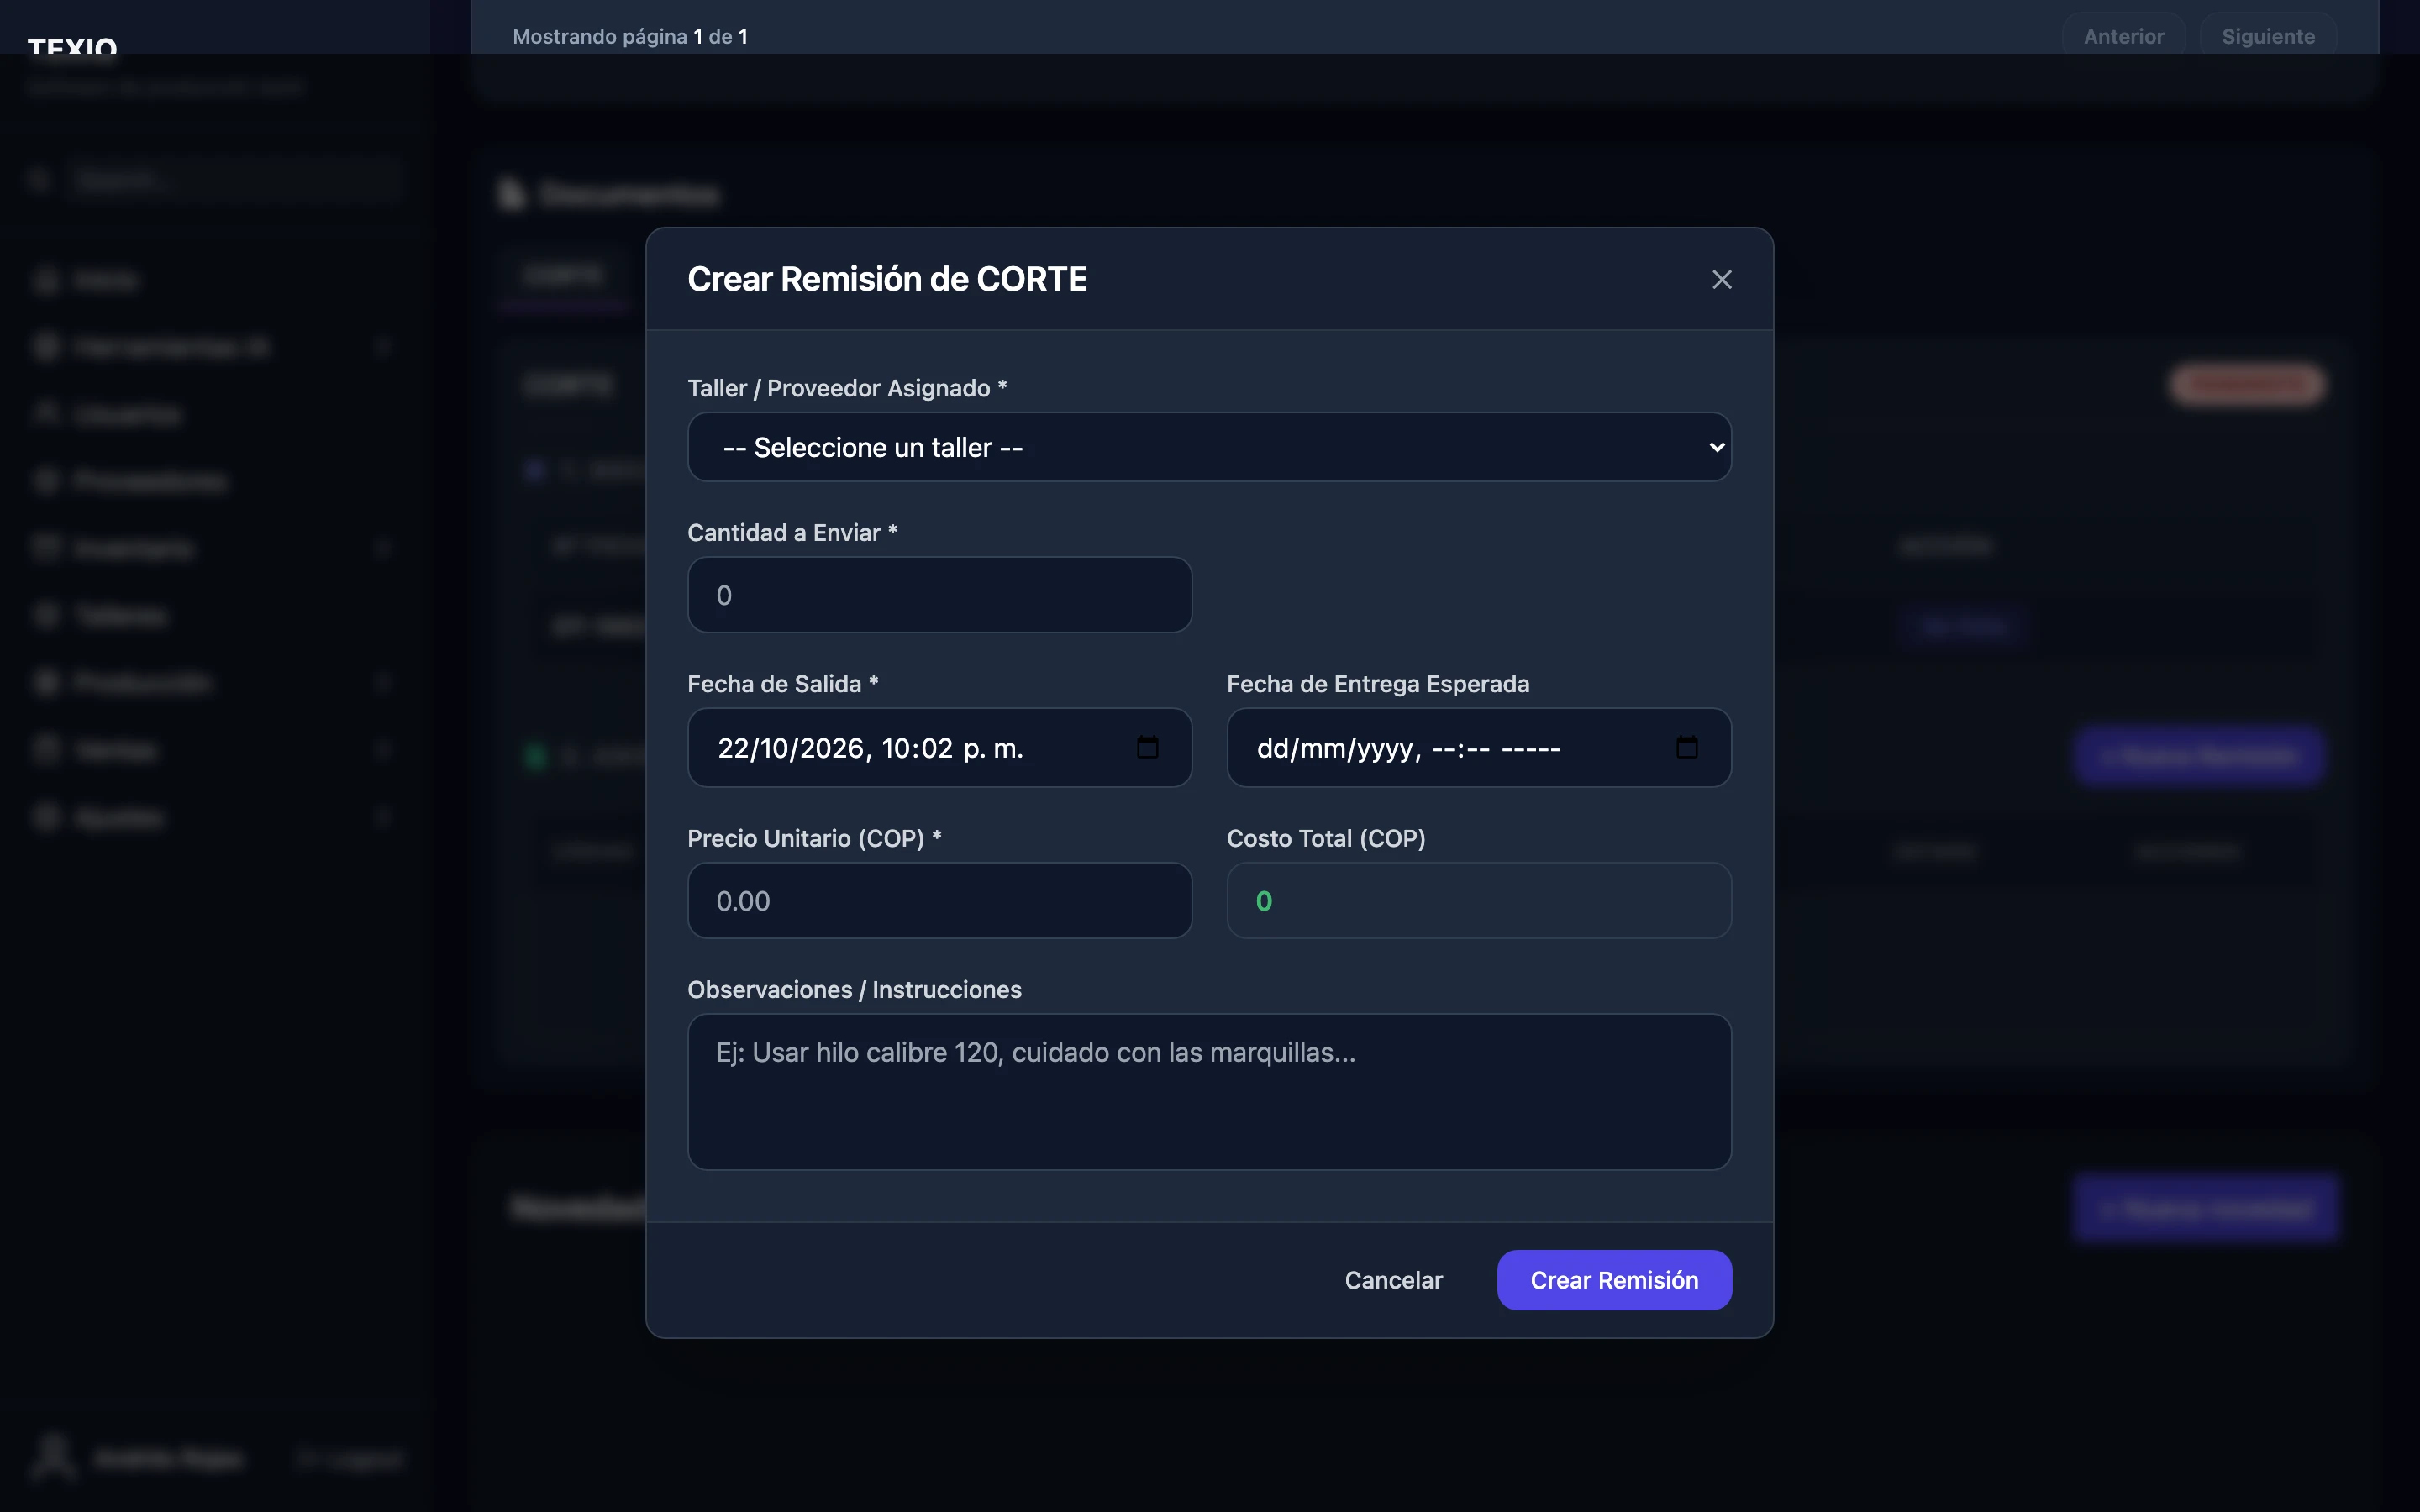The height and width of the screenshot is (1512, 2420).
Task: Go to the Siguiente page
Action: pyautogui.click(x=2267, y=37)
